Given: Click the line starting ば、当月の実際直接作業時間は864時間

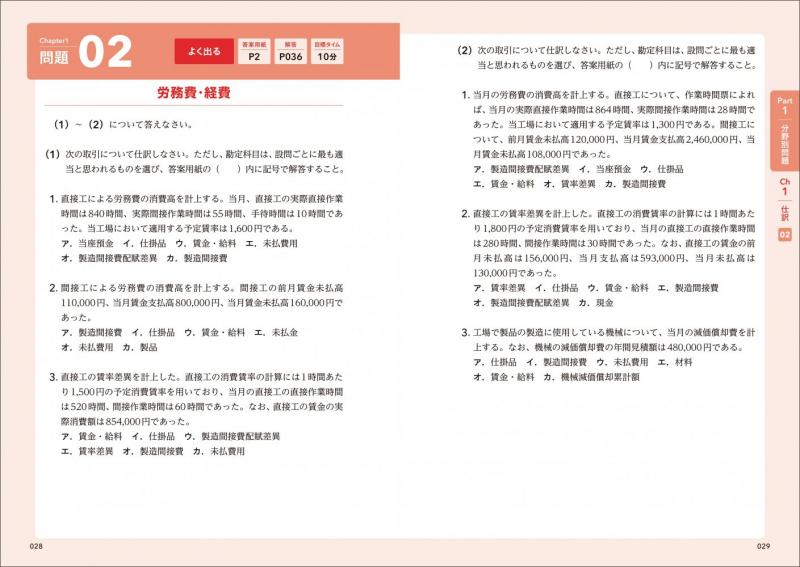Looking at the screenshot, I should click(x=614, y=109).
